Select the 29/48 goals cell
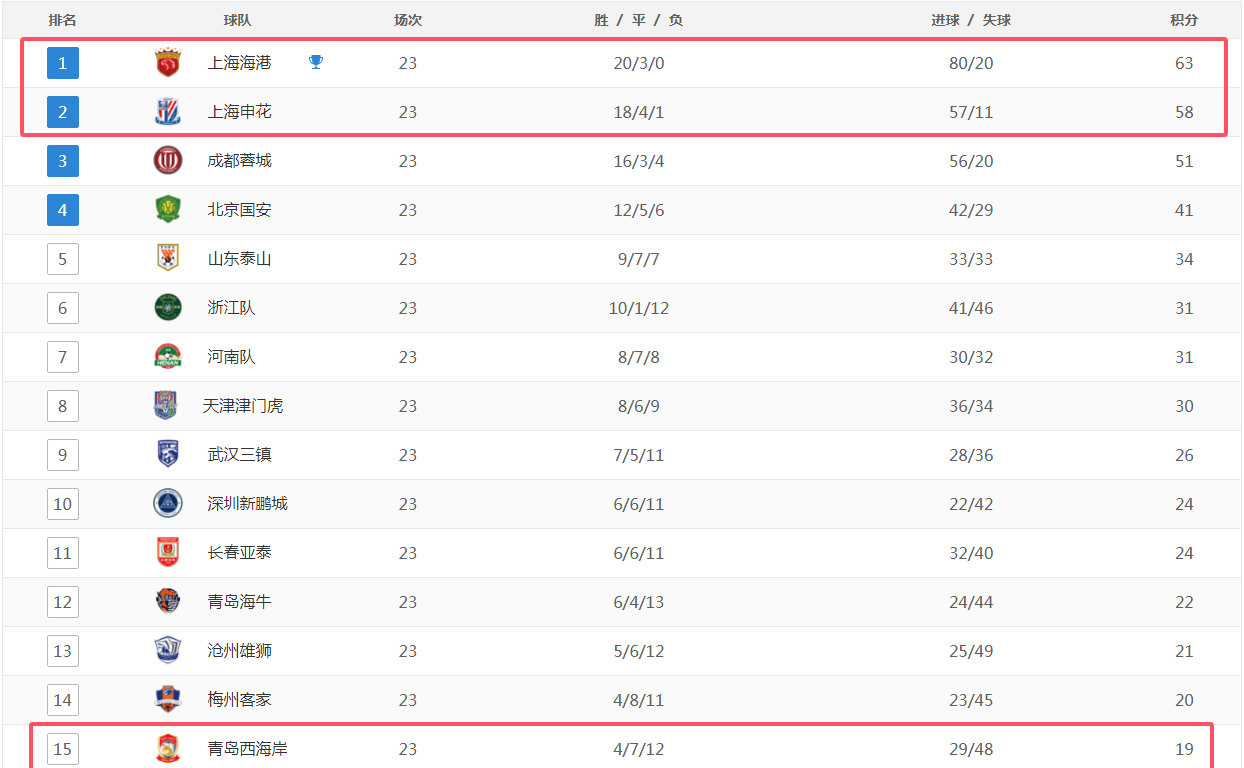 pos(971,749)
